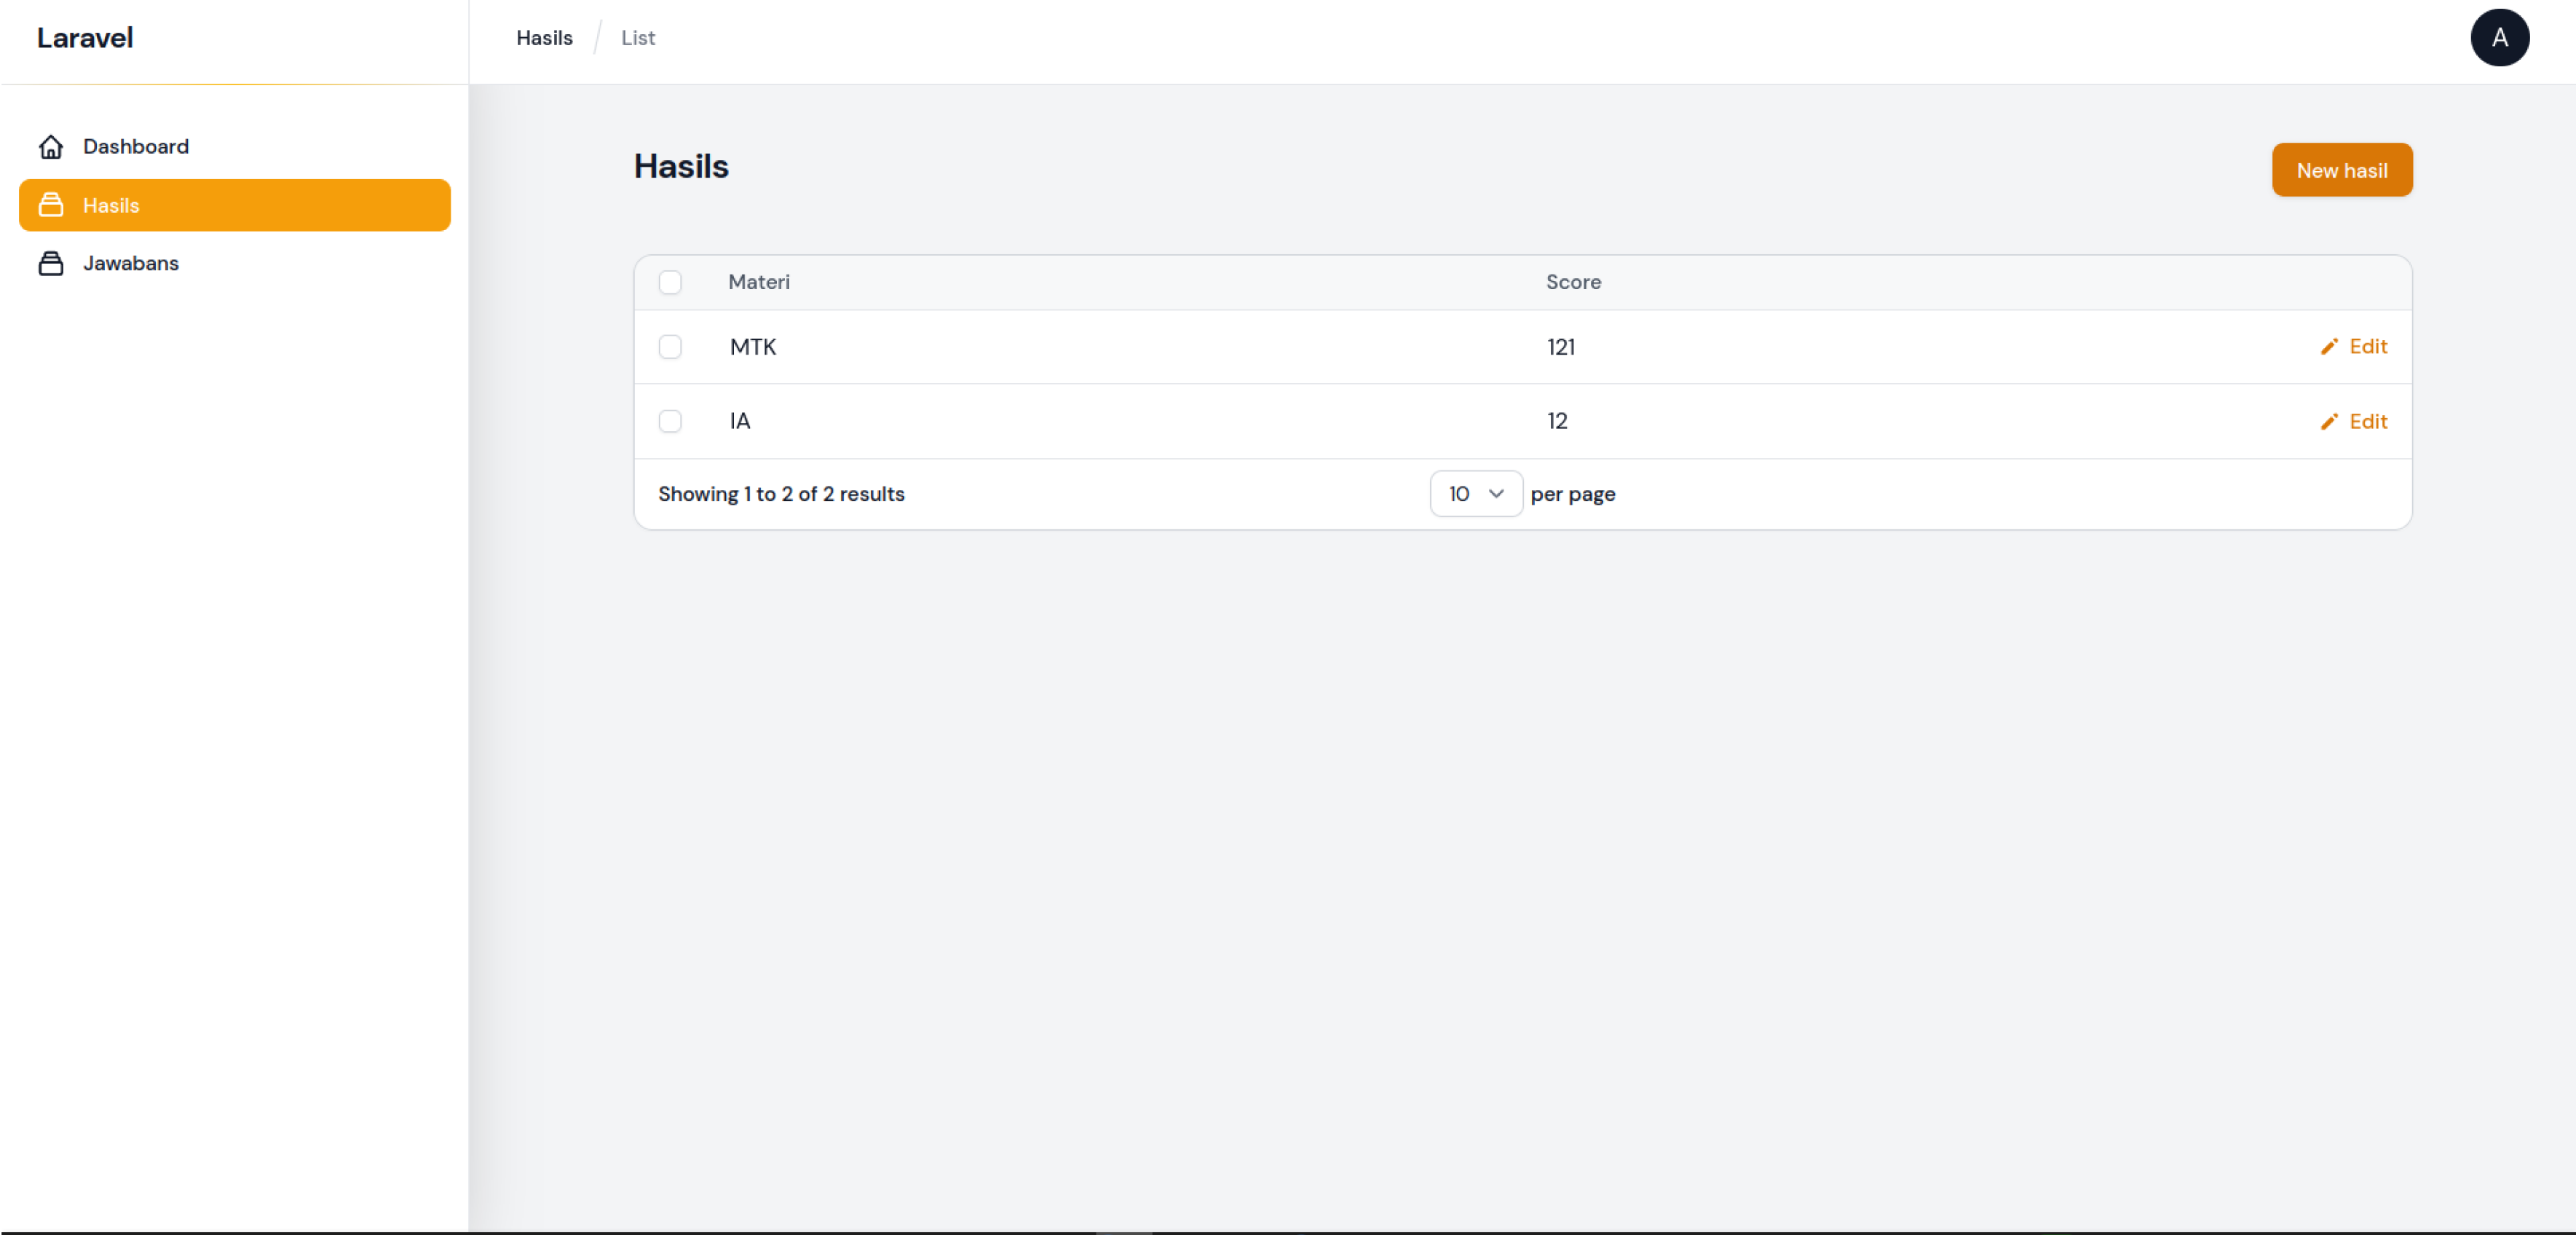Click pencil icon in MTK row
Viewport: 2576px width, 1235px height.
click(2329, 347)
